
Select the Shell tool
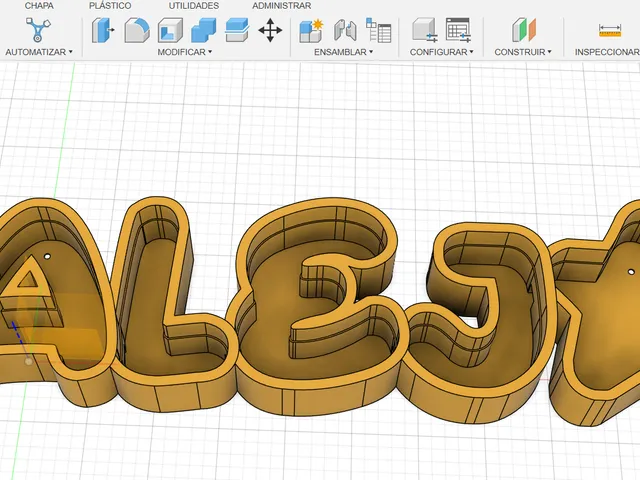[170, 30]
